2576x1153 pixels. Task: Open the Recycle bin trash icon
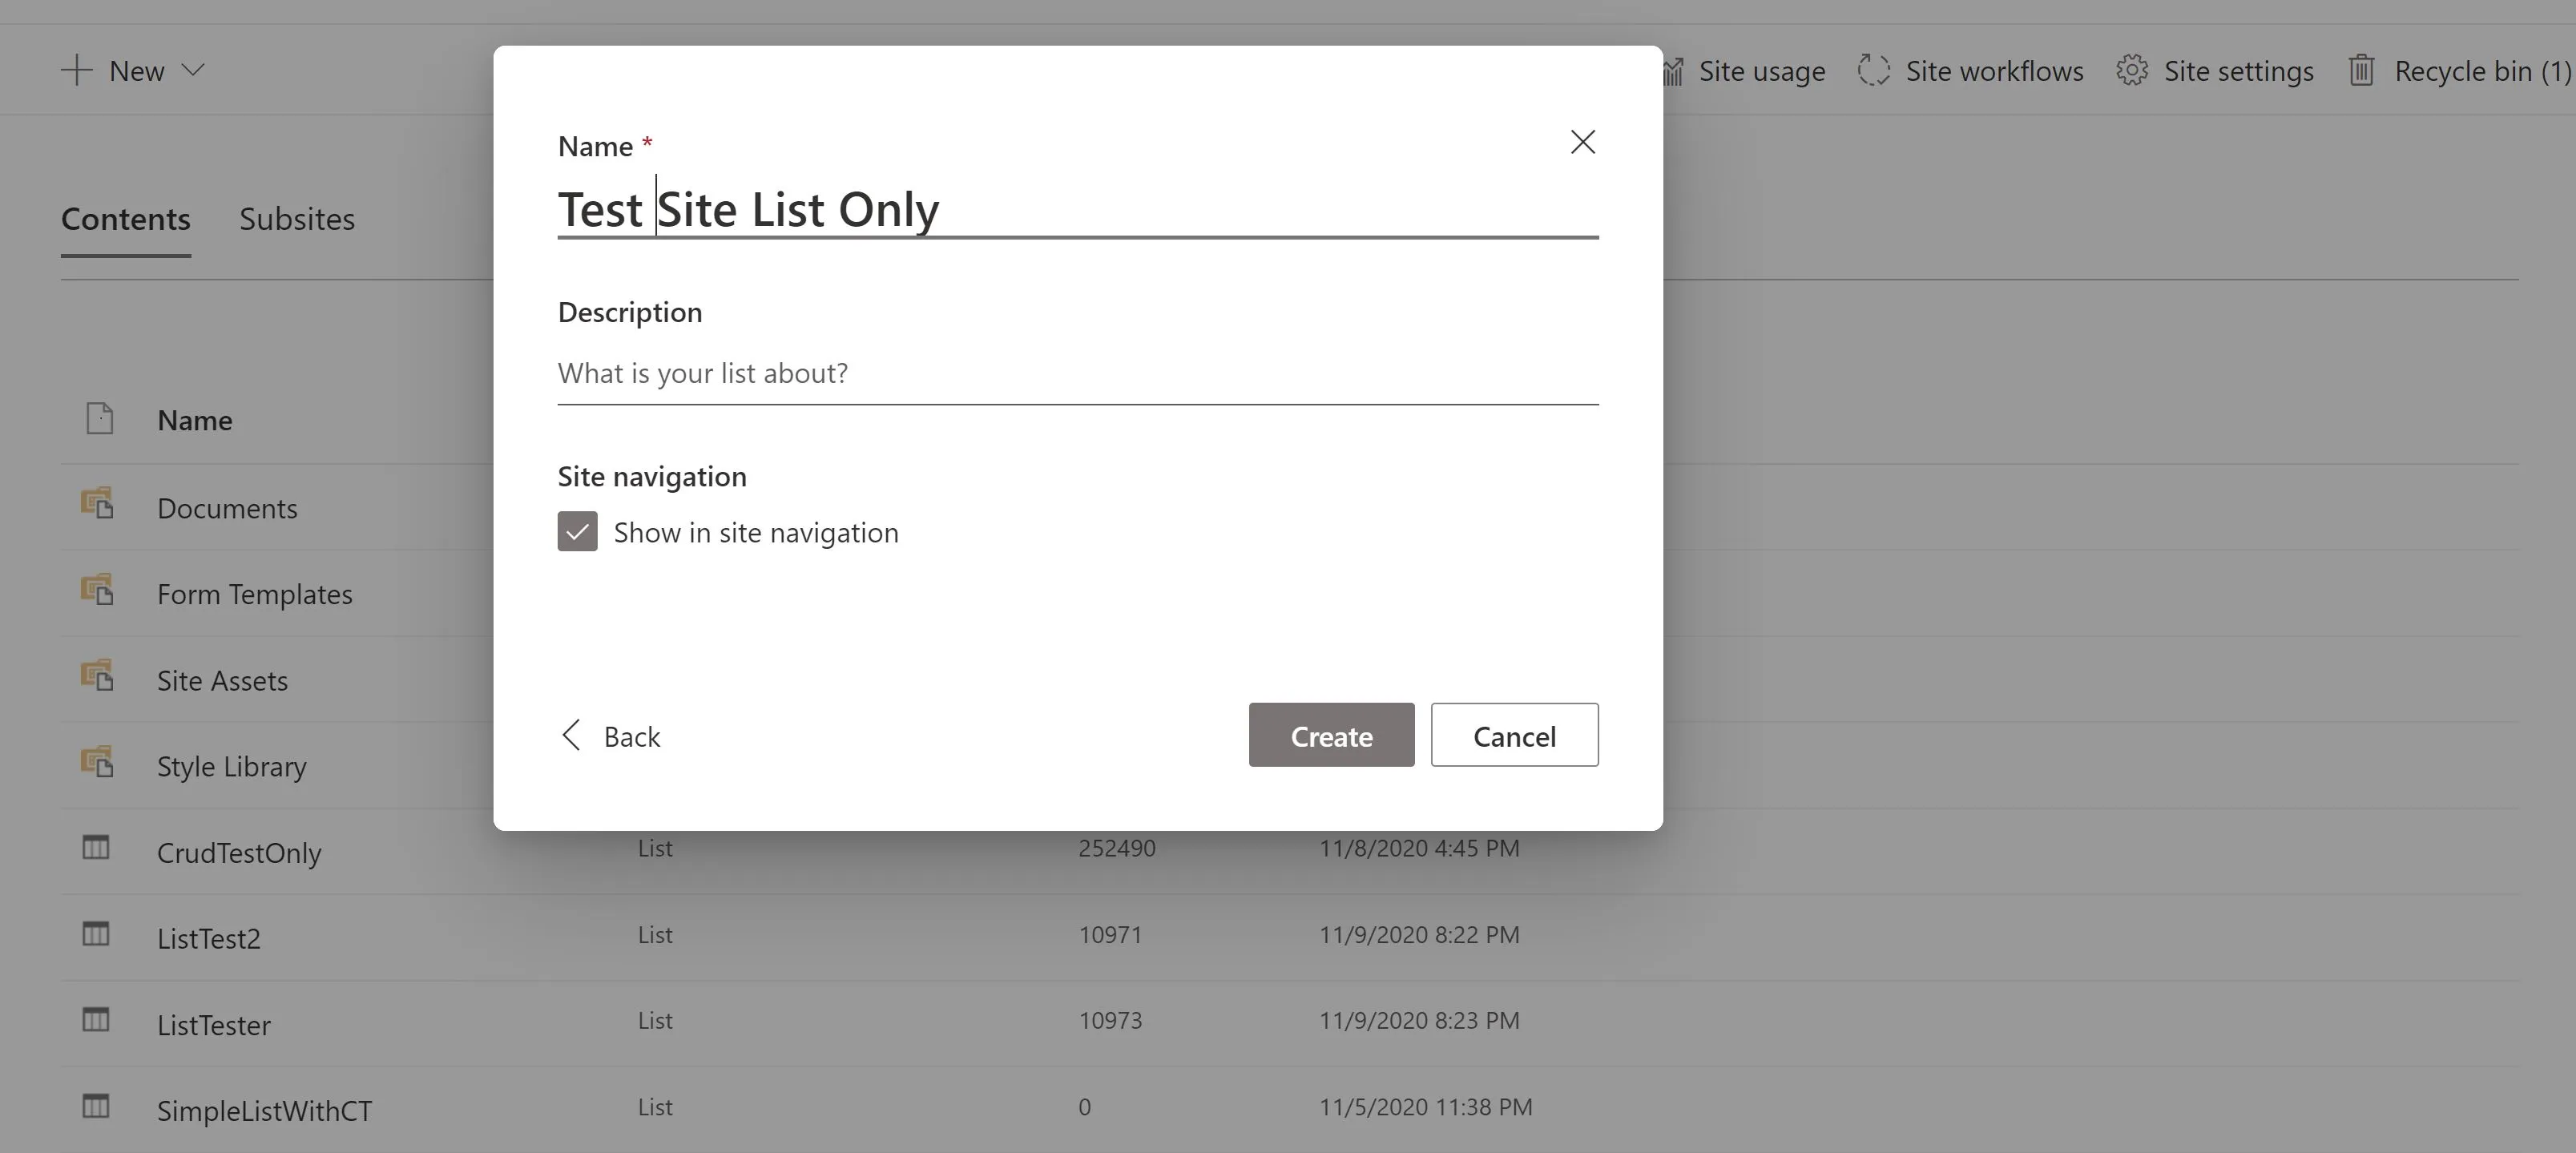pos(2364,70)
